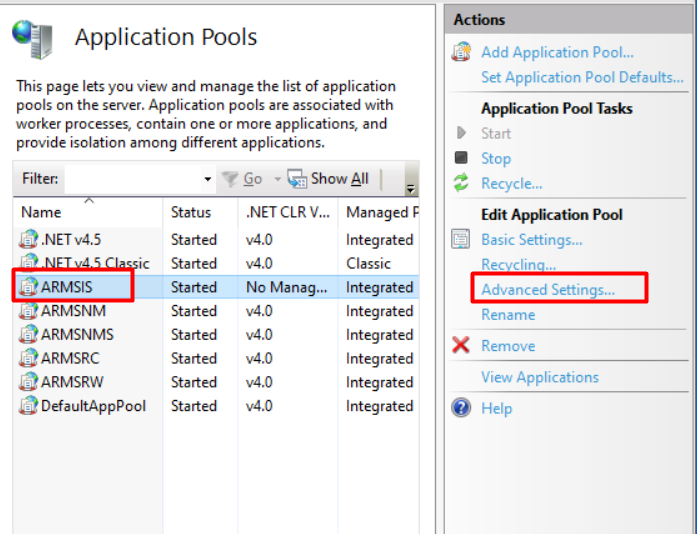Click the .NET v4.5 pool icon
This screenshot has width=697, height=534.
pos(28,239)
